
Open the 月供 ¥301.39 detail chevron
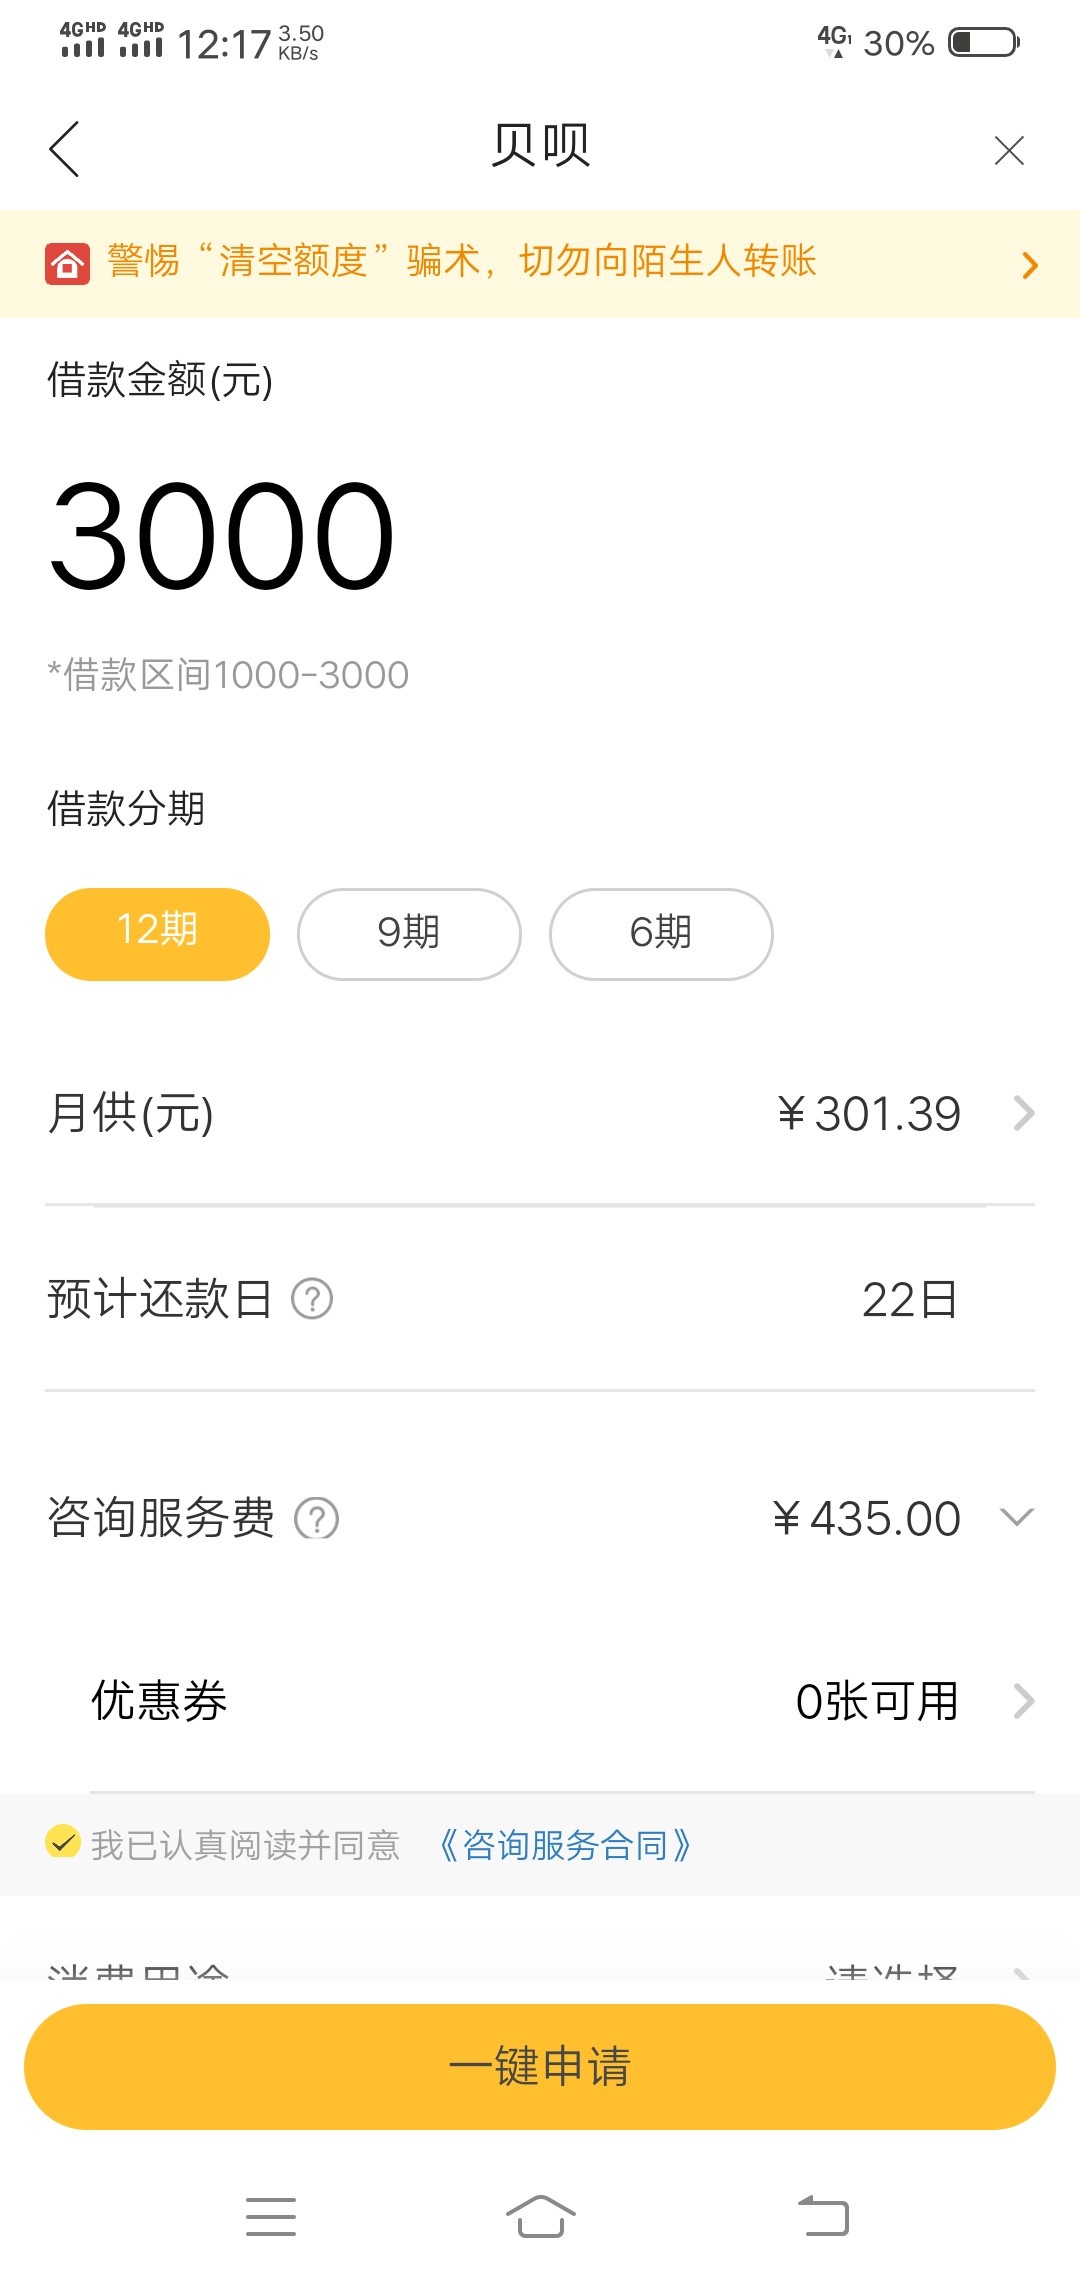point(1023,1113)
